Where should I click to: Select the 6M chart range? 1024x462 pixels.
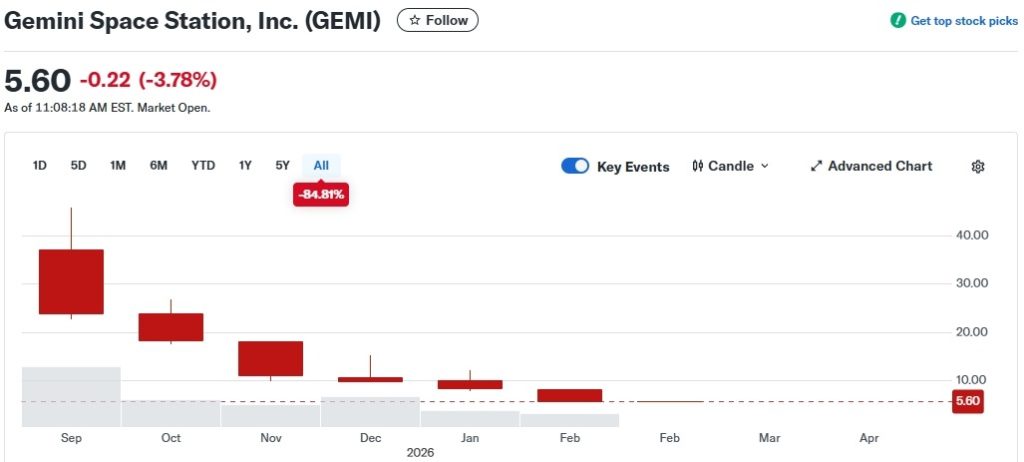[x=158, y=166]
